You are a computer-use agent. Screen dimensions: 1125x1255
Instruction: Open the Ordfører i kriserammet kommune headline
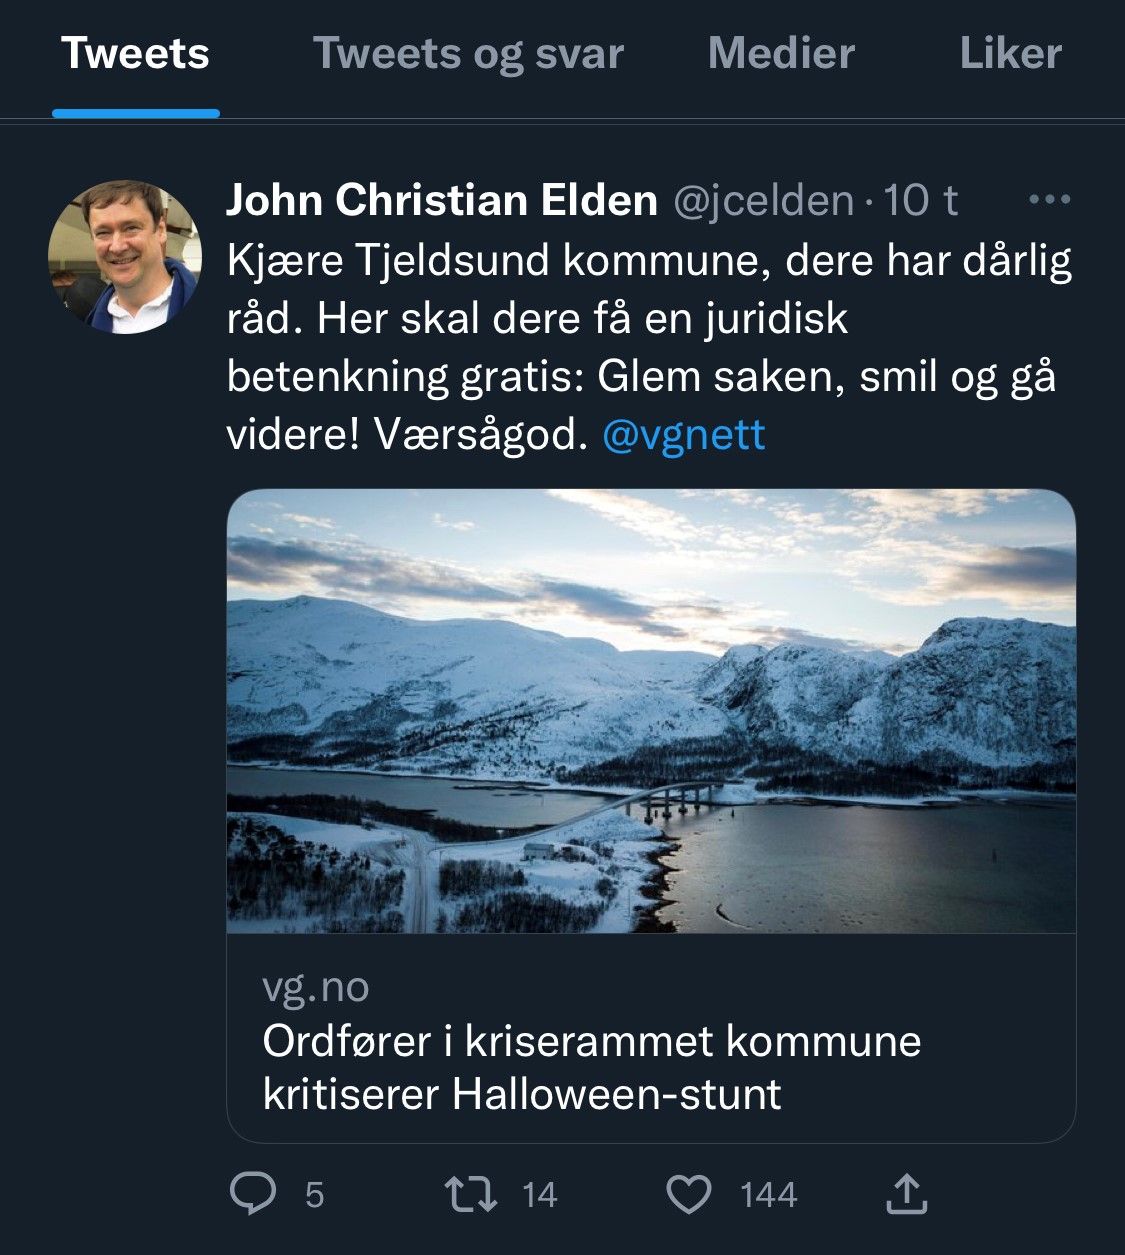[591, 1067]
